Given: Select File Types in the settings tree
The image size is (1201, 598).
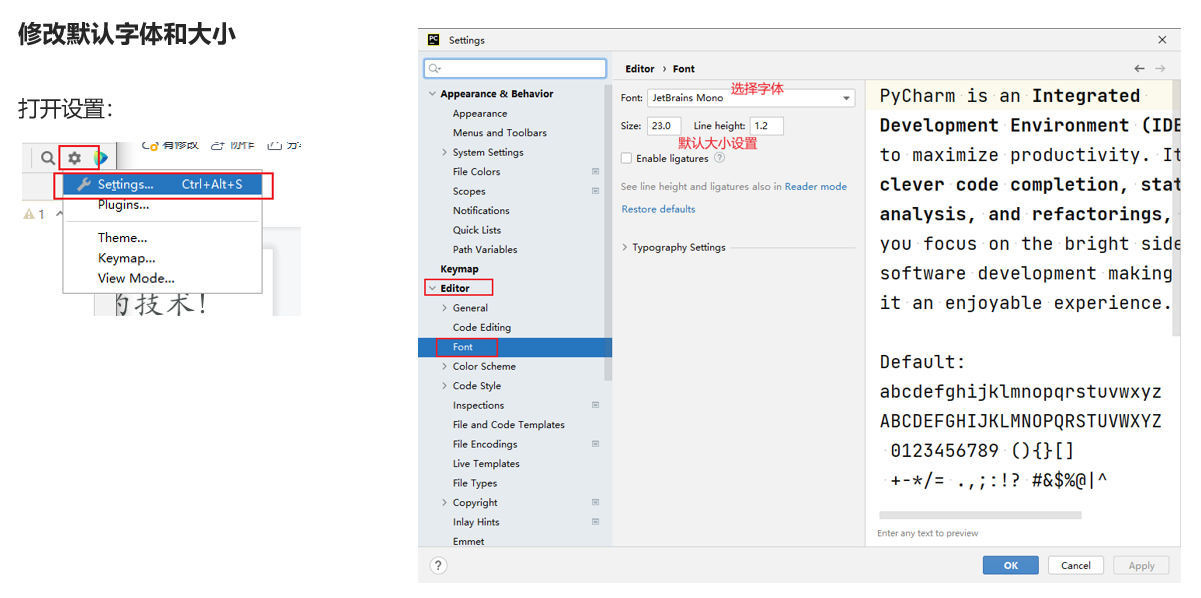Looking at the screenshot, I should [x=475, y=484].
